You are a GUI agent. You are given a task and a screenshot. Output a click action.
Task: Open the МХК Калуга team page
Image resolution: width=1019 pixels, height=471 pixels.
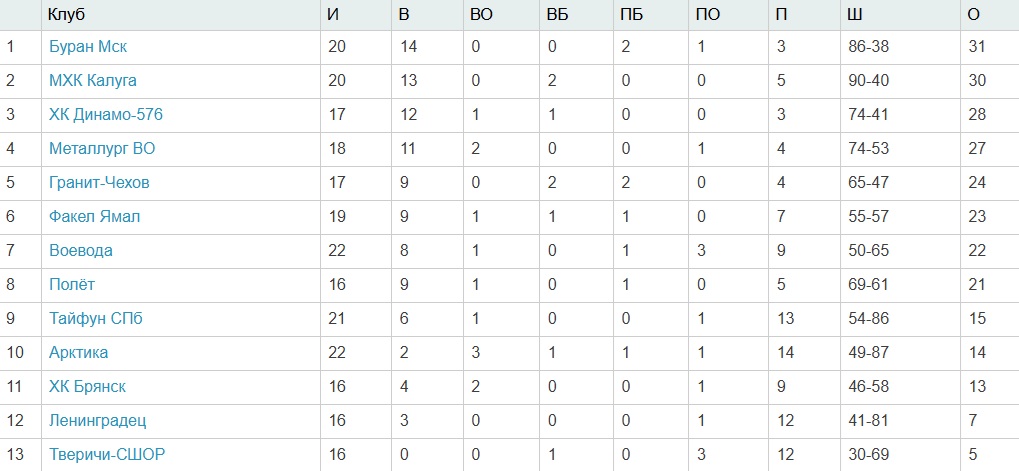(x=93, y=81)
